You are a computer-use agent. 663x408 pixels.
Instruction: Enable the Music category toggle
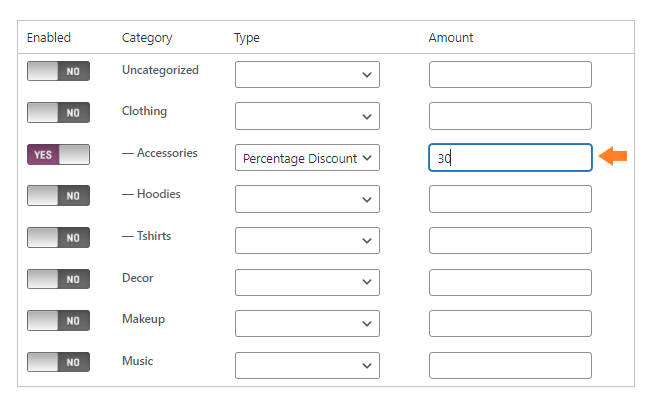(58, 363)
